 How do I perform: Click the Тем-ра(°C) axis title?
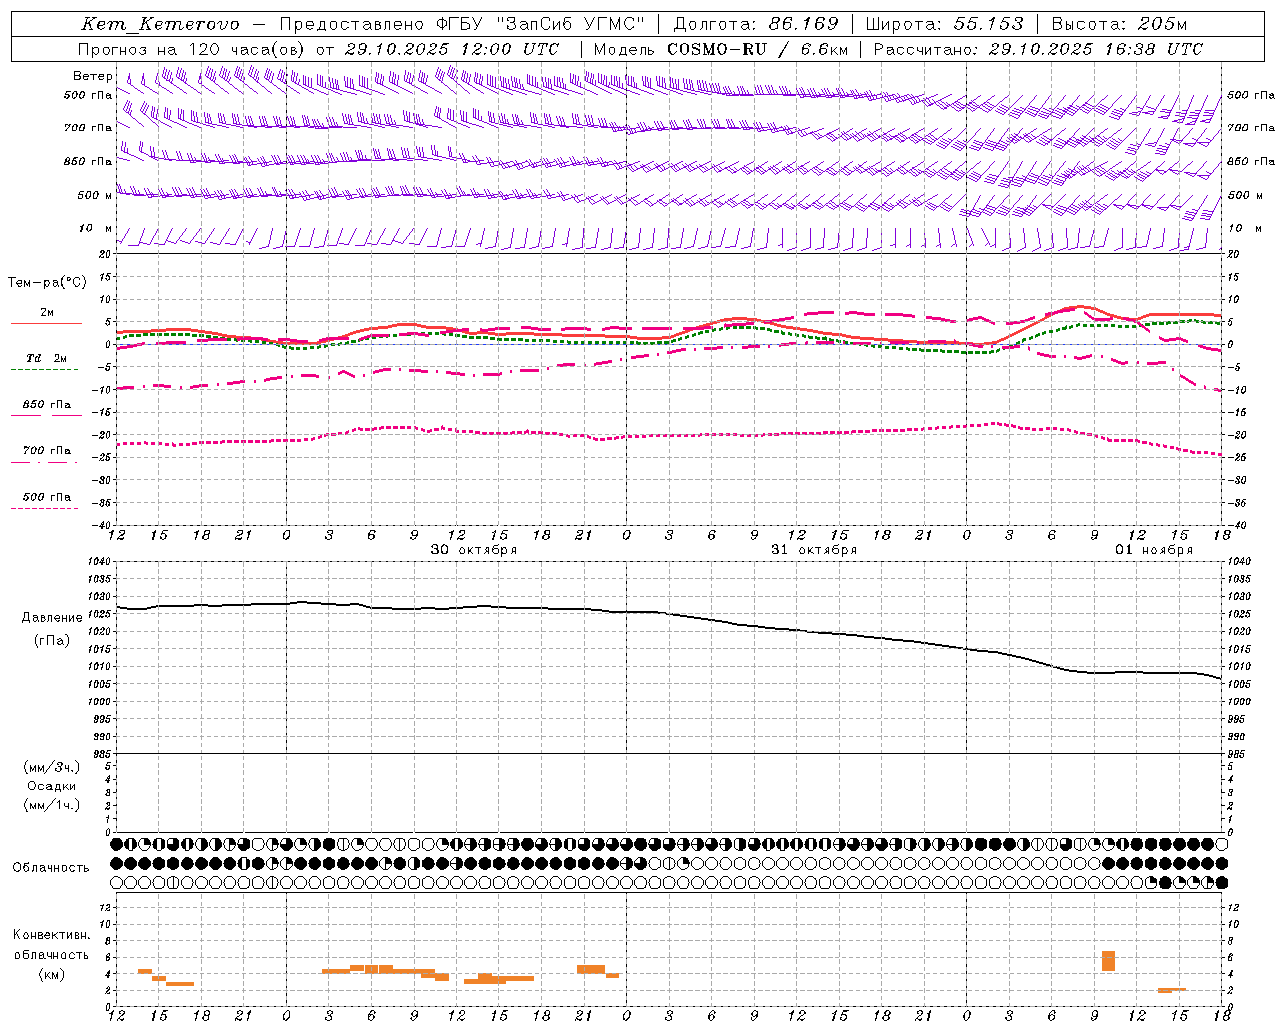pyautogui.click(x=47, y=283)
